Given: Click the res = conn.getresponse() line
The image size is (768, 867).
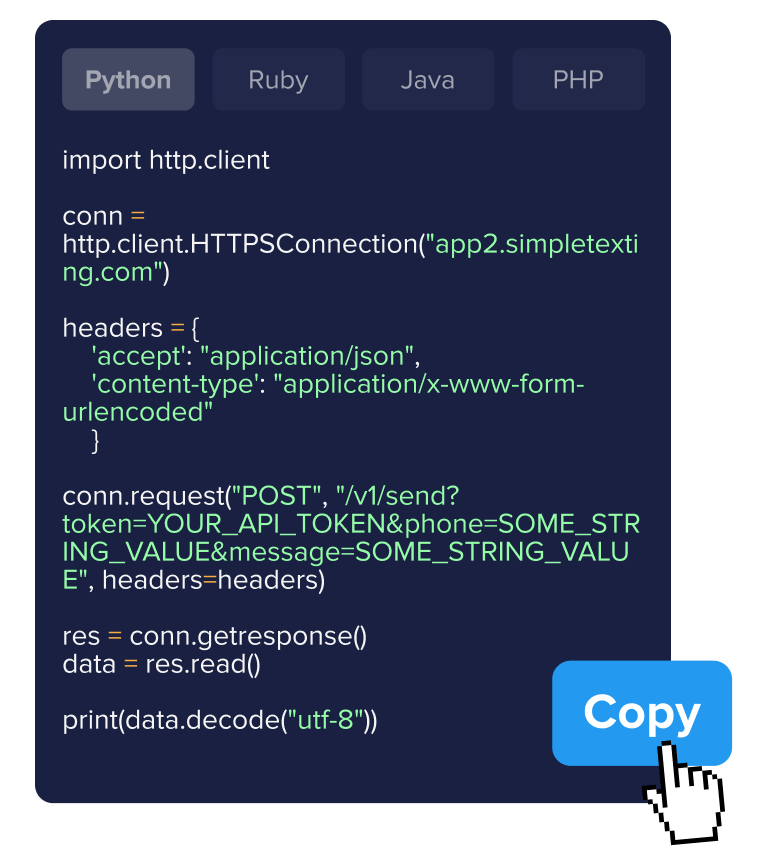Looking at the screenshot, I should [215, 635].
